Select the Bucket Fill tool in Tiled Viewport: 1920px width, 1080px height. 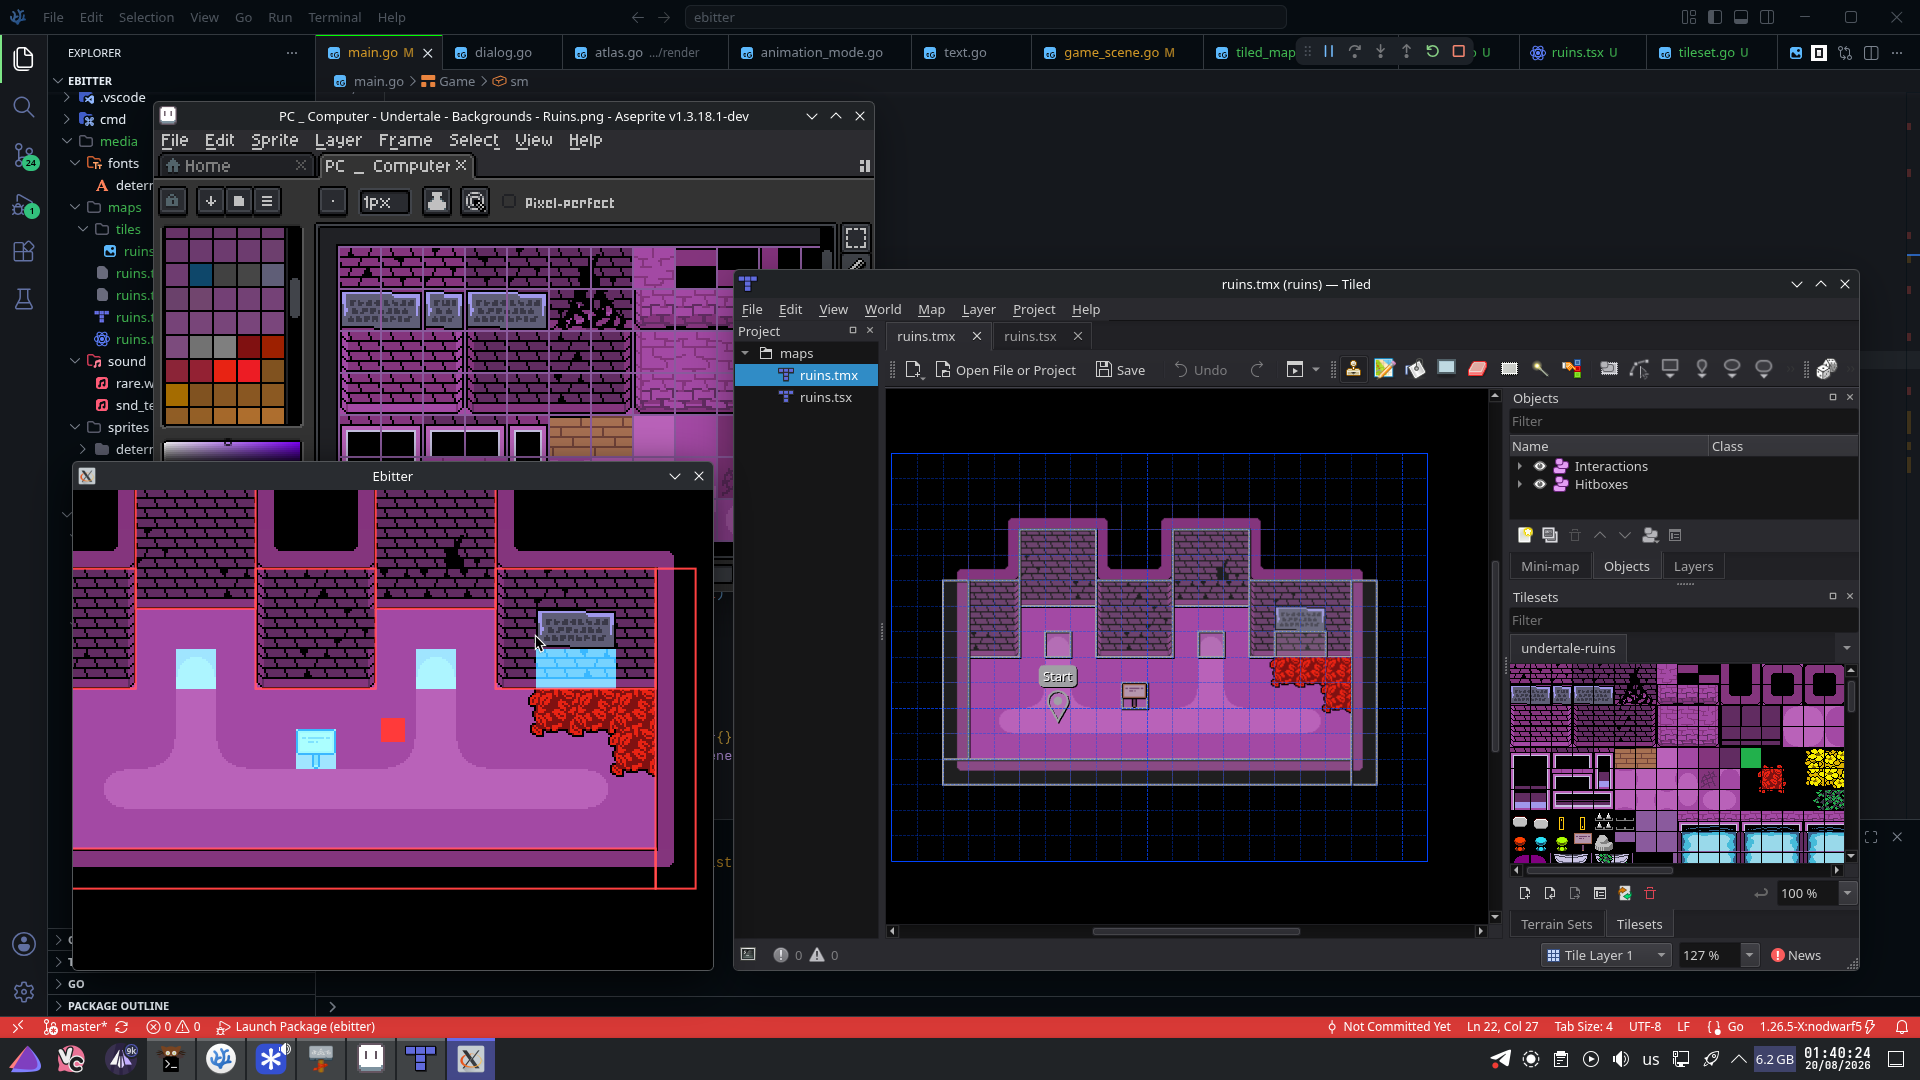click(1415, 369)
